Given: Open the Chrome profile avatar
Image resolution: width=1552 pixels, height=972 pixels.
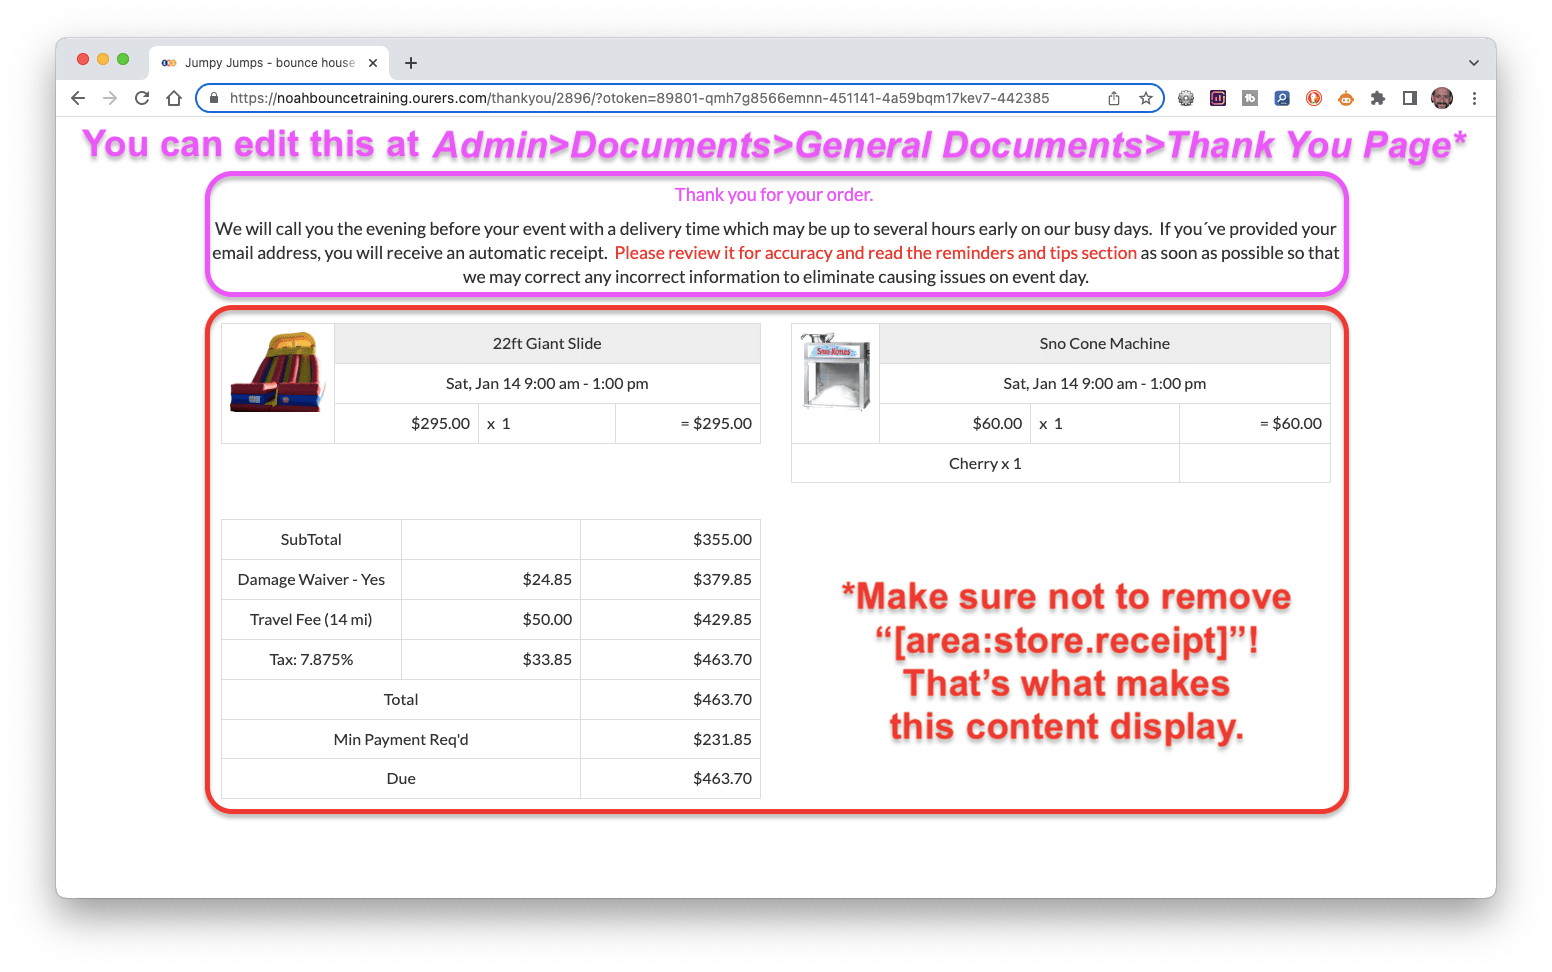Looking at the screenshot, I should point(1442,98).
